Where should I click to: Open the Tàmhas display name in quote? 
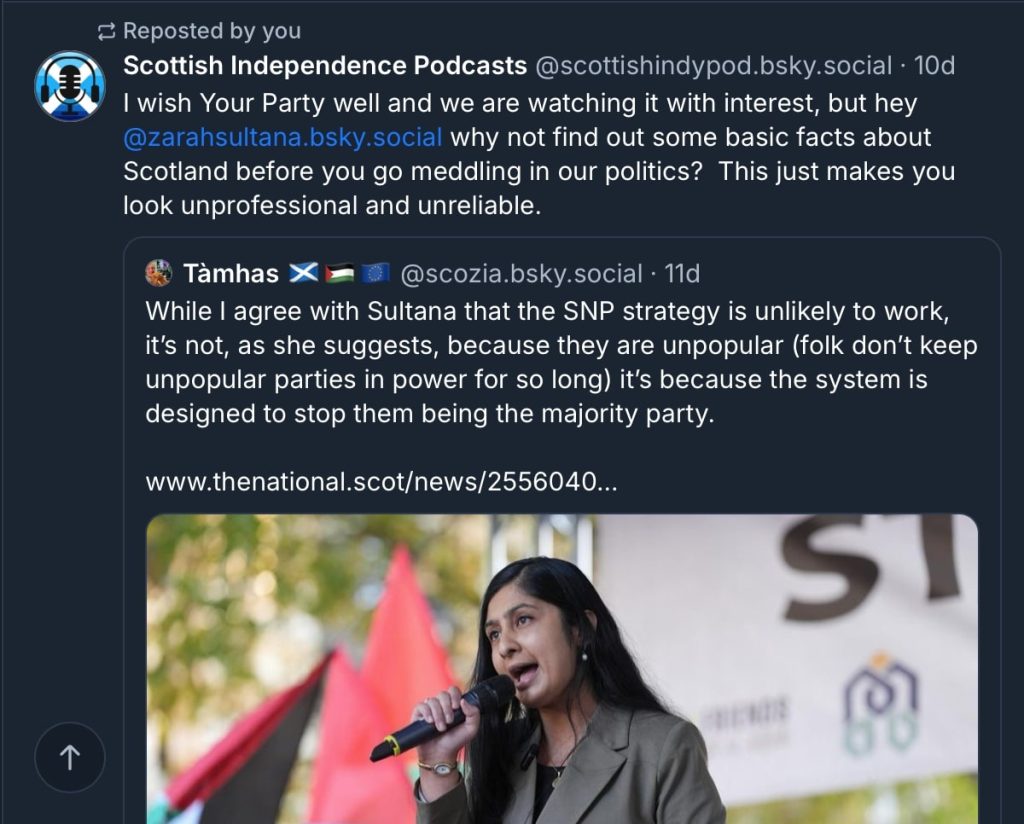pos(231,274)
